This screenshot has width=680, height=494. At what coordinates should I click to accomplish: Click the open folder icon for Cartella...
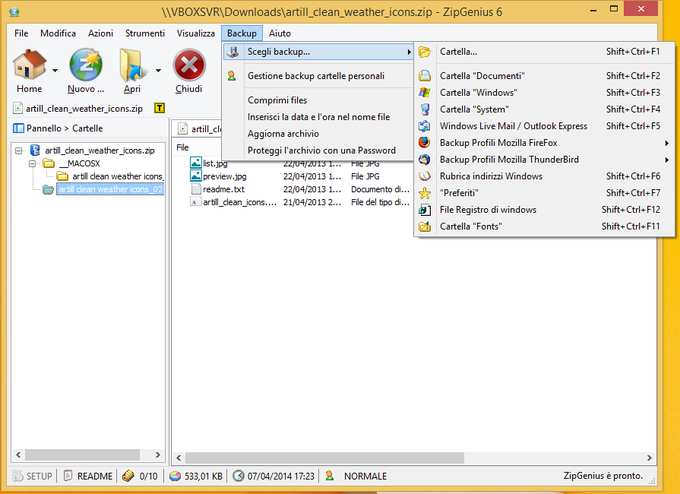click(x=425, y=52)
